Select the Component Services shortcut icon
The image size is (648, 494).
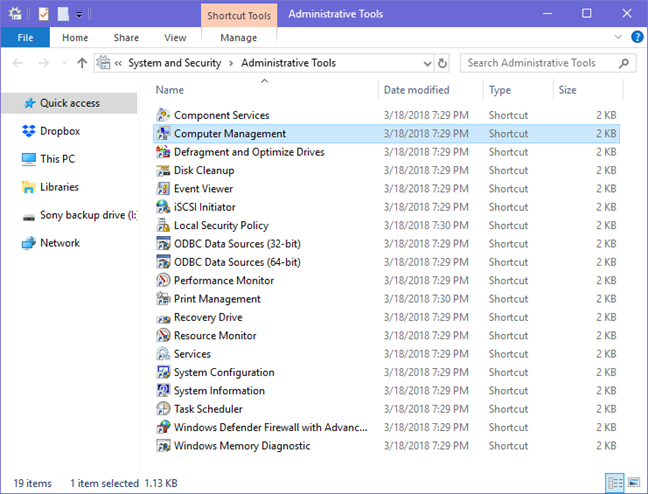tap(163, 115)
